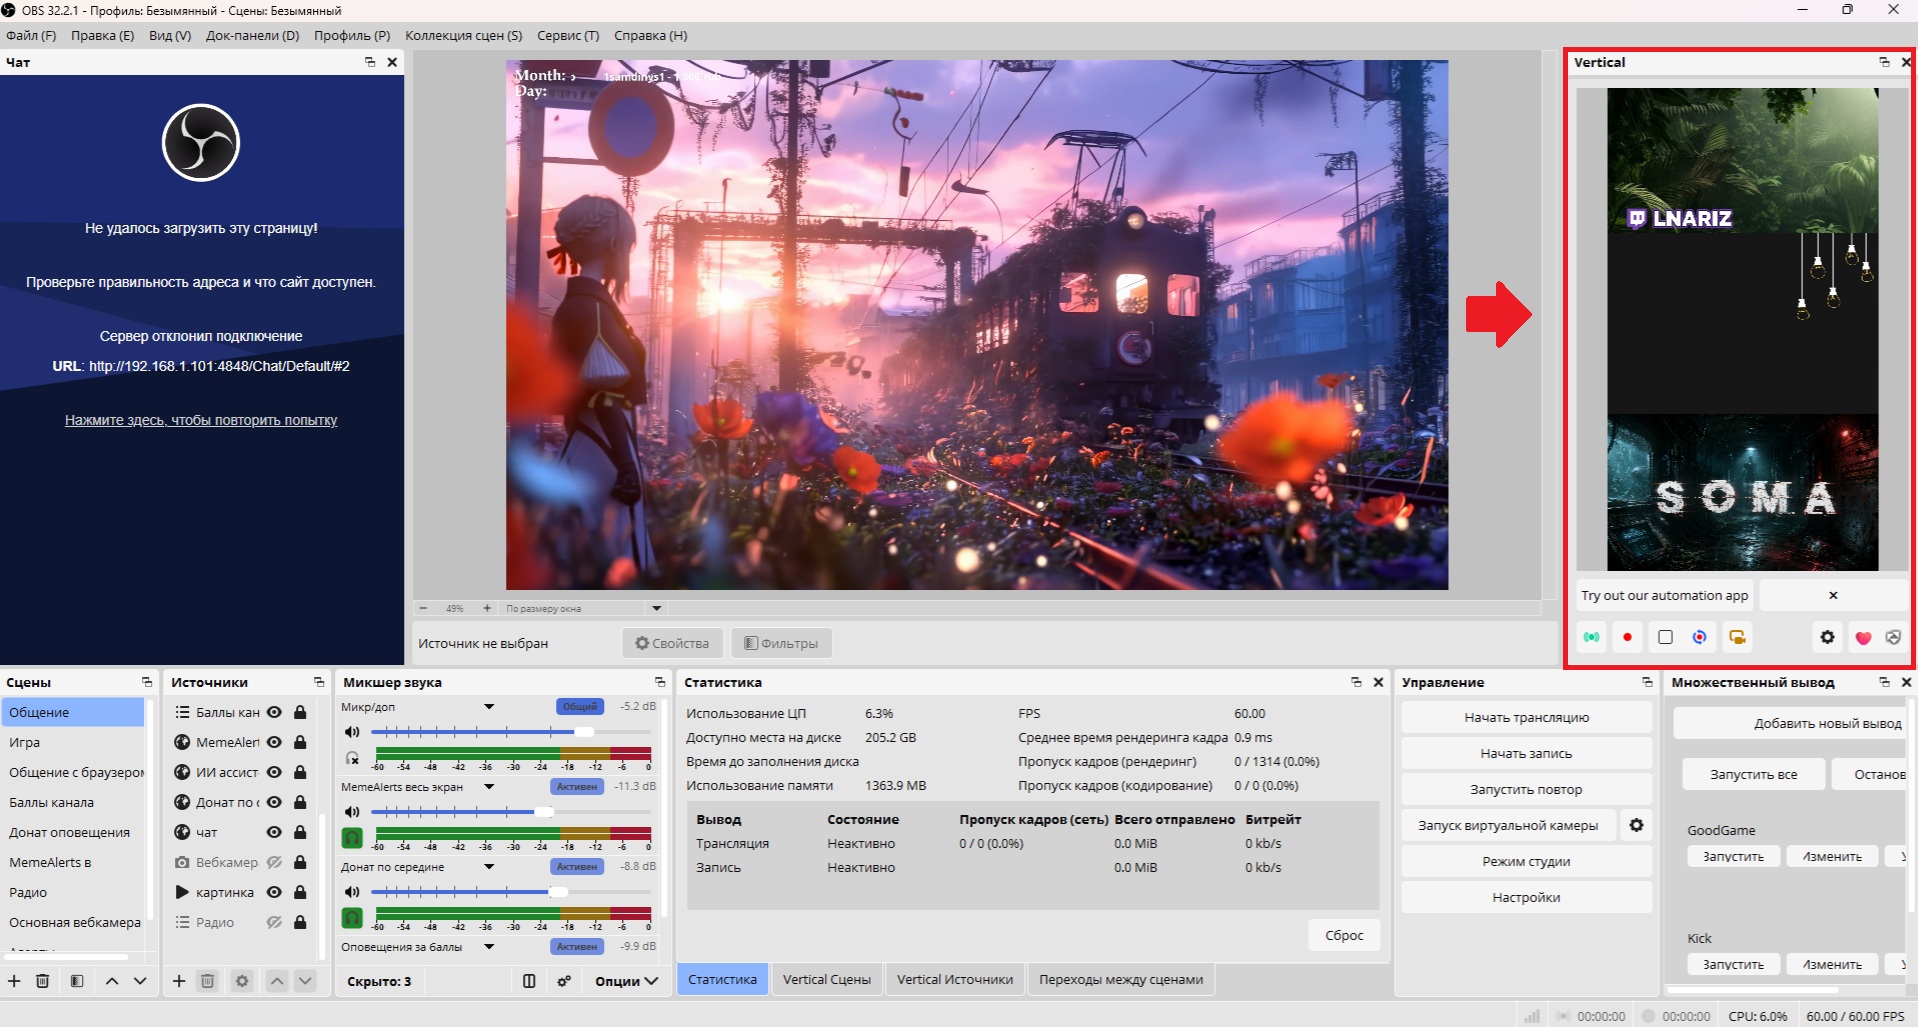Click the white square icon in Vertical panel
The width and height of the screenshot is (1918, 1027).
(1665, 637)
